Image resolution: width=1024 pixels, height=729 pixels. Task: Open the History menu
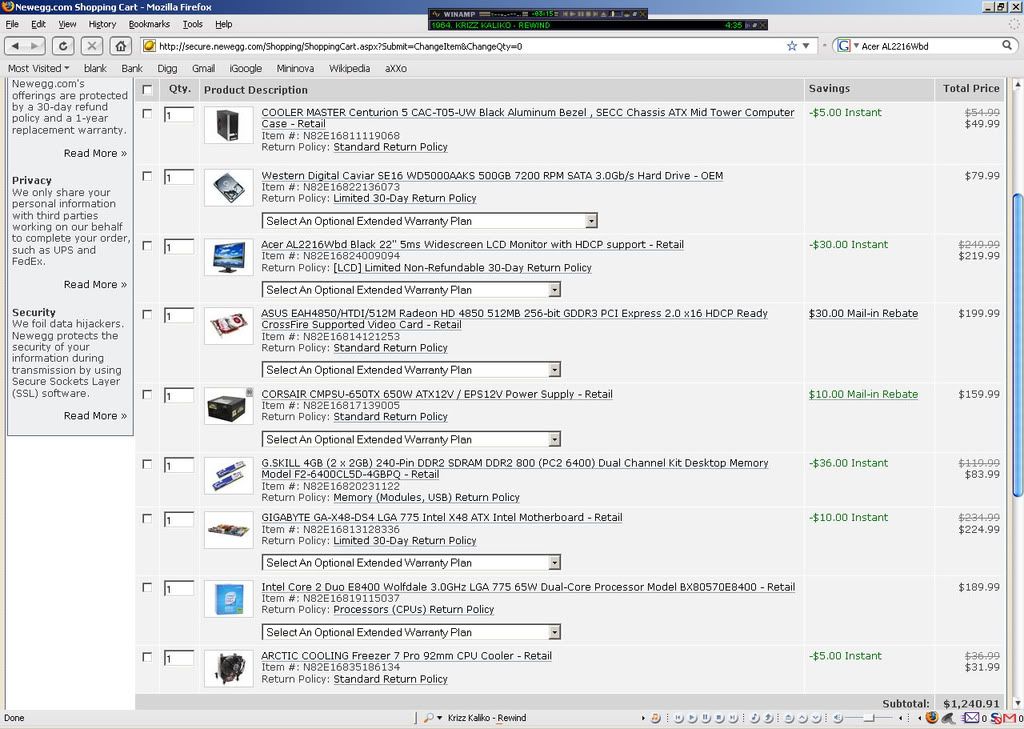click(103, 24)
